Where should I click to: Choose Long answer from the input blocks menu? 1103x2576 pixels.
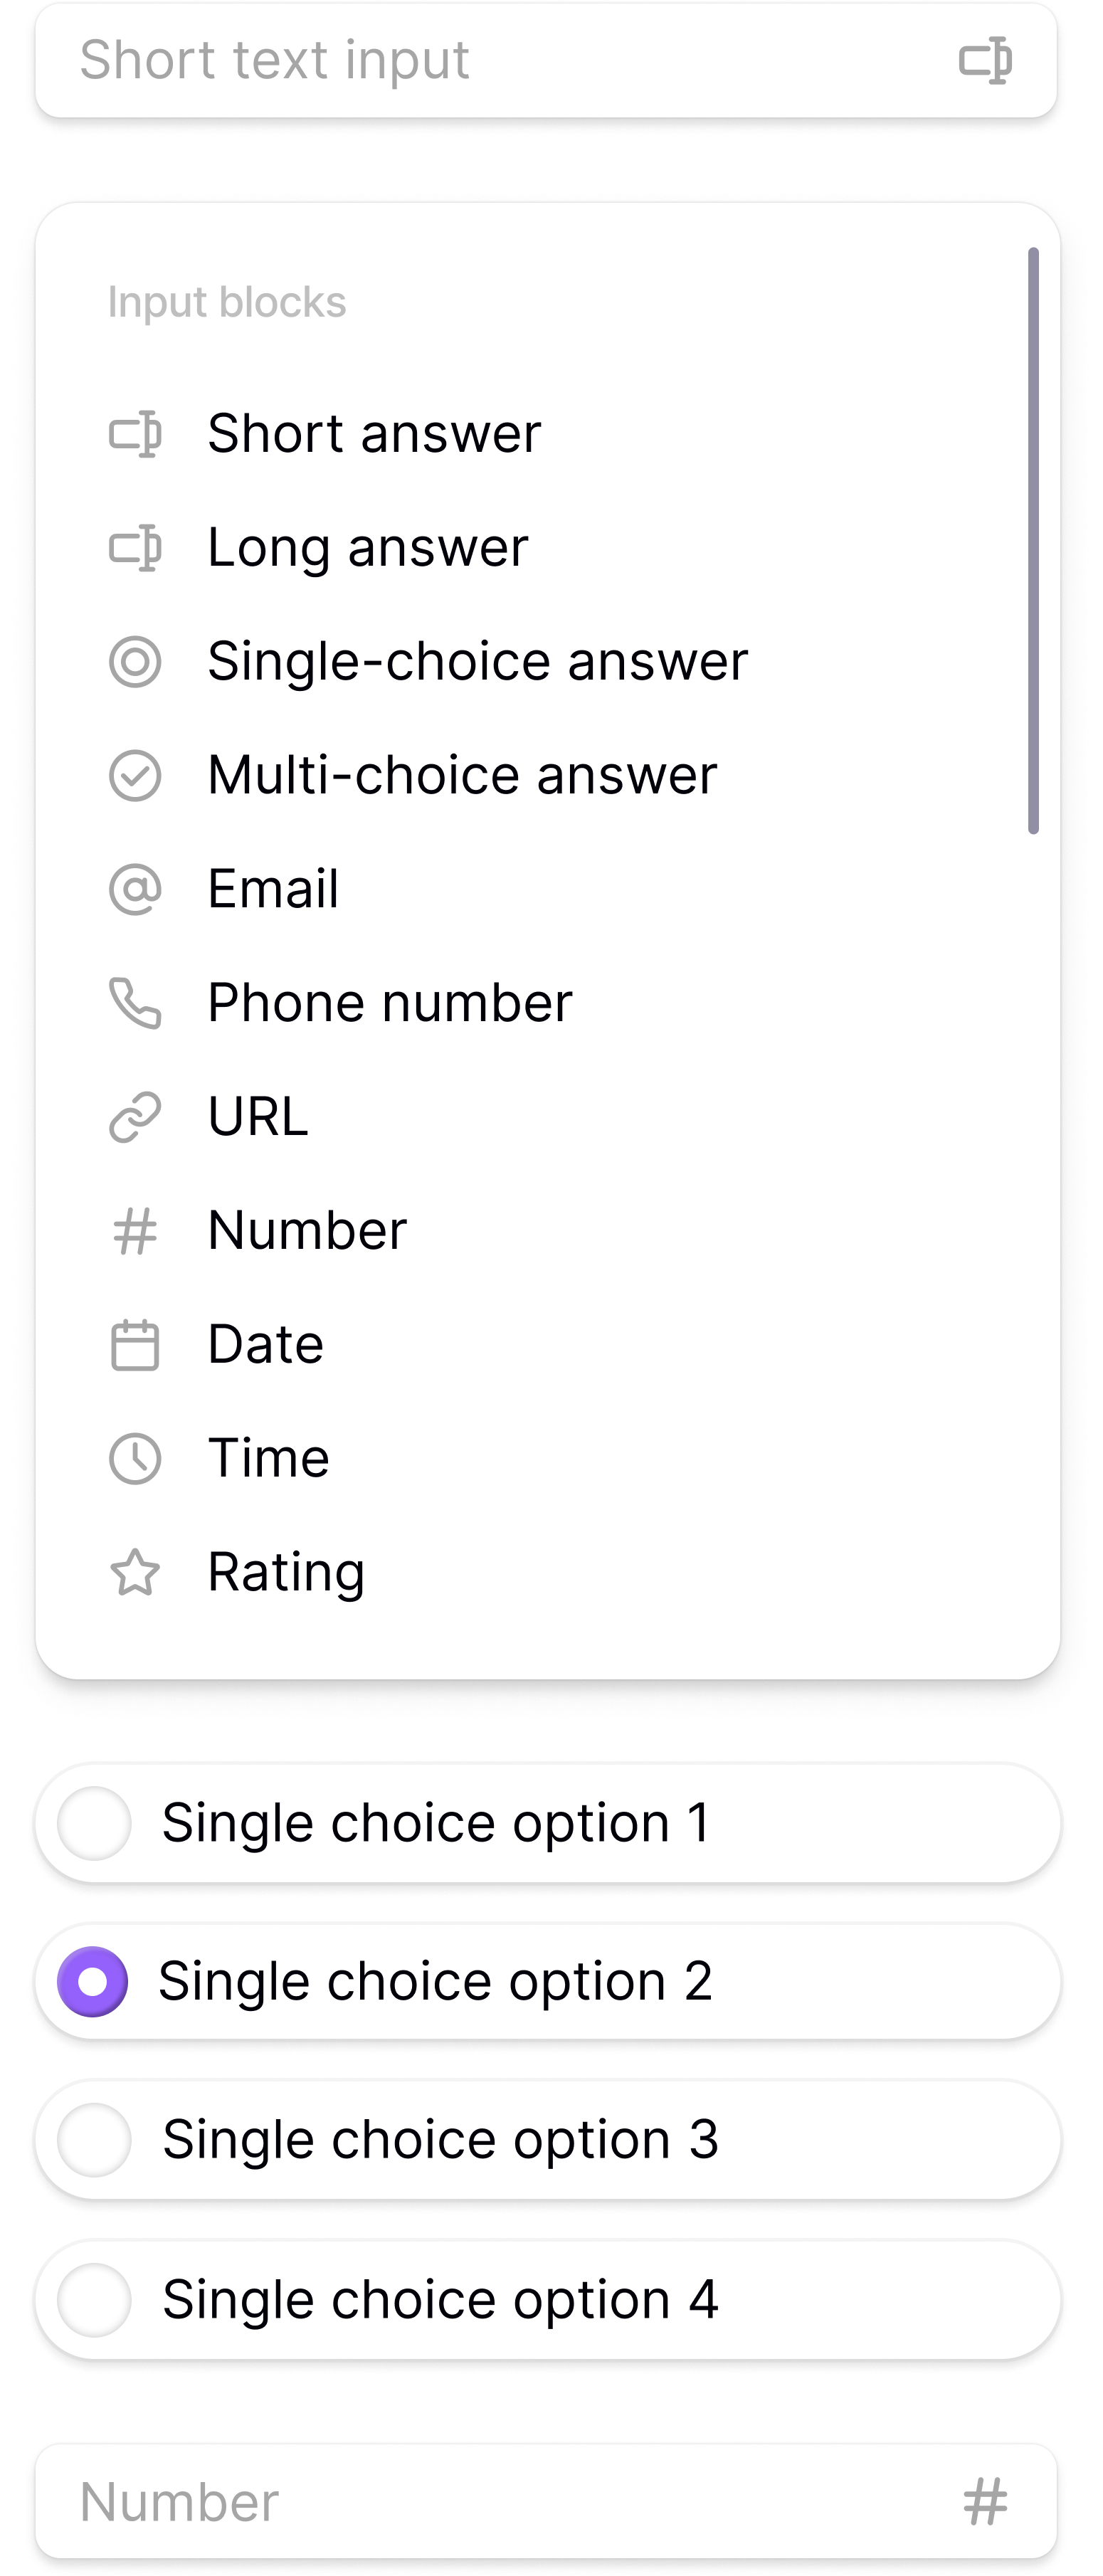368,548
